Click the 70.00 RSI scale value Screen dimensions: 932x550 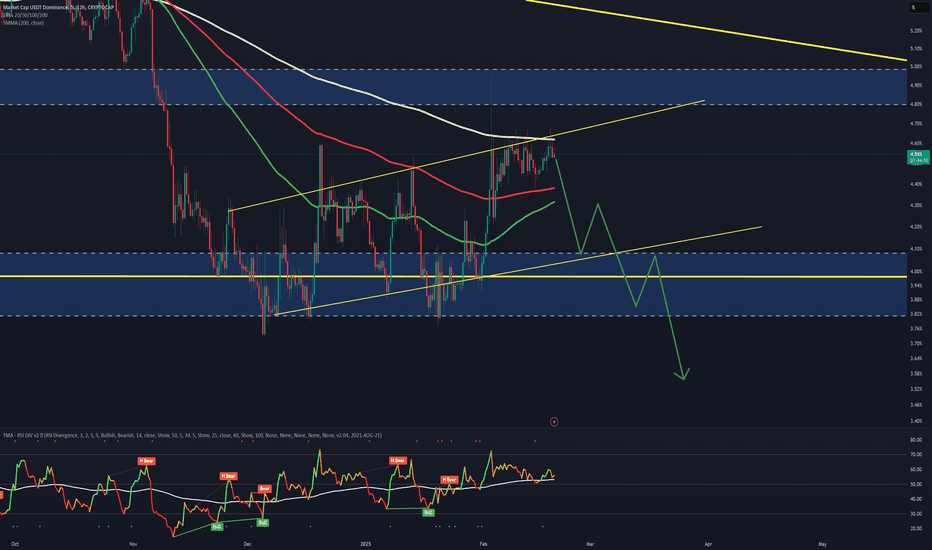tap(916, 454)
